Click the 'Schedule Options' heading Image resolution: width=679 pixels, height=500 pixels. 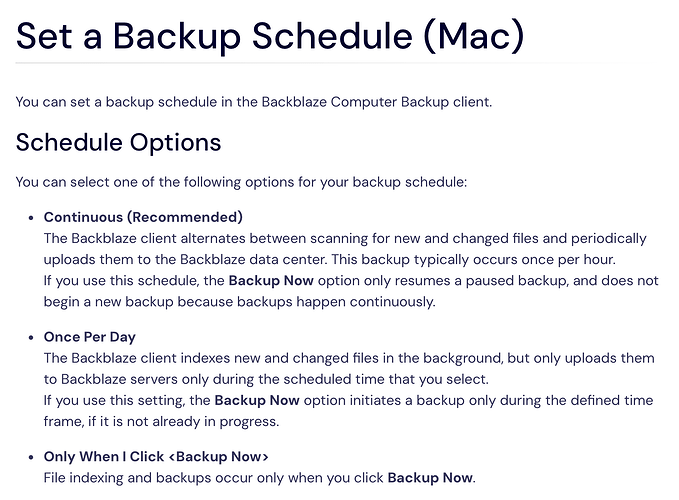click(118, 142)
